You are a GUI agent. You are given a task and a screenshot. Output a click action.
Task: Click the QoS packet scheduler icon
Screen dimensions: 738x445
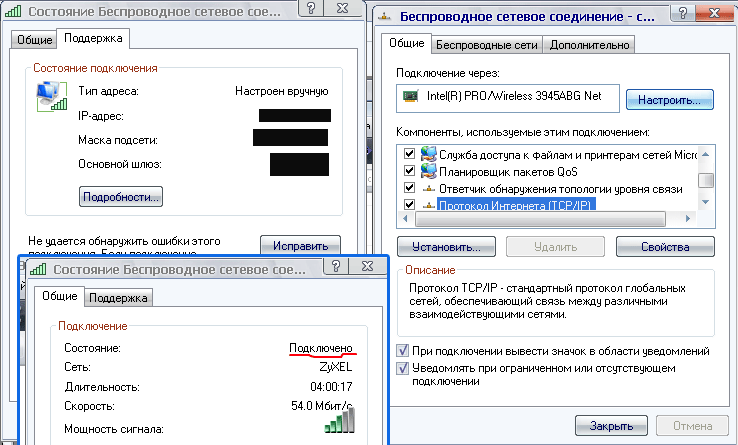click(428, 171)
